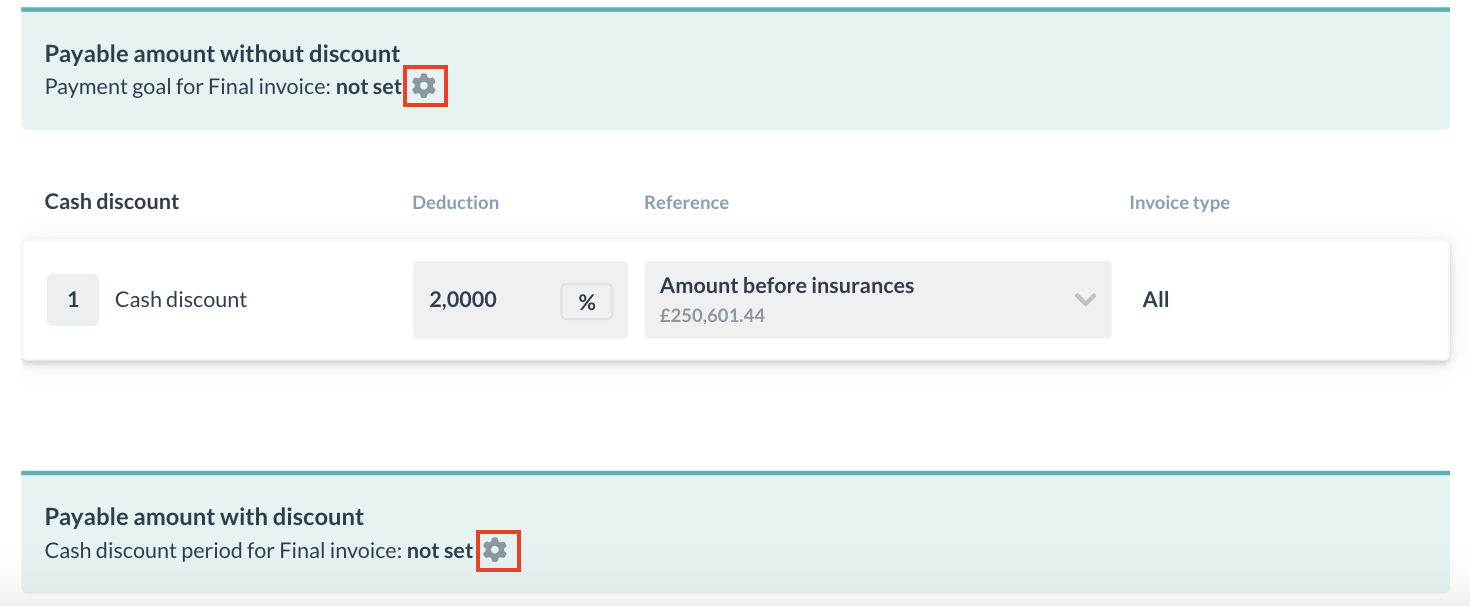Click Cash discount period for Final invoice label
This screenshot has width=1470, height=606.
pyautogui.click(x=224, y=551)
